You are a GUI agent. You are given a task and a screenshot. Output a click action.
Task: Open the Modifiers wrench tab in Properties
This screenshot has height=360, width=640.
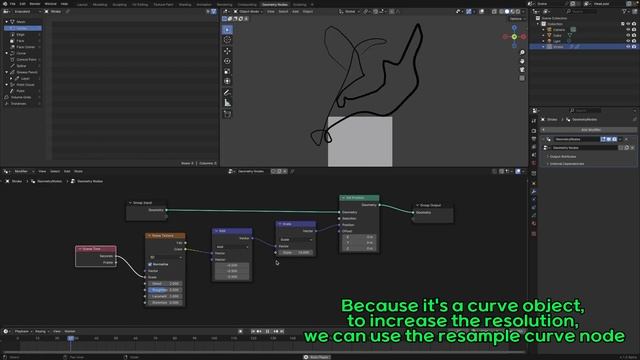click(x=533, y=191)
